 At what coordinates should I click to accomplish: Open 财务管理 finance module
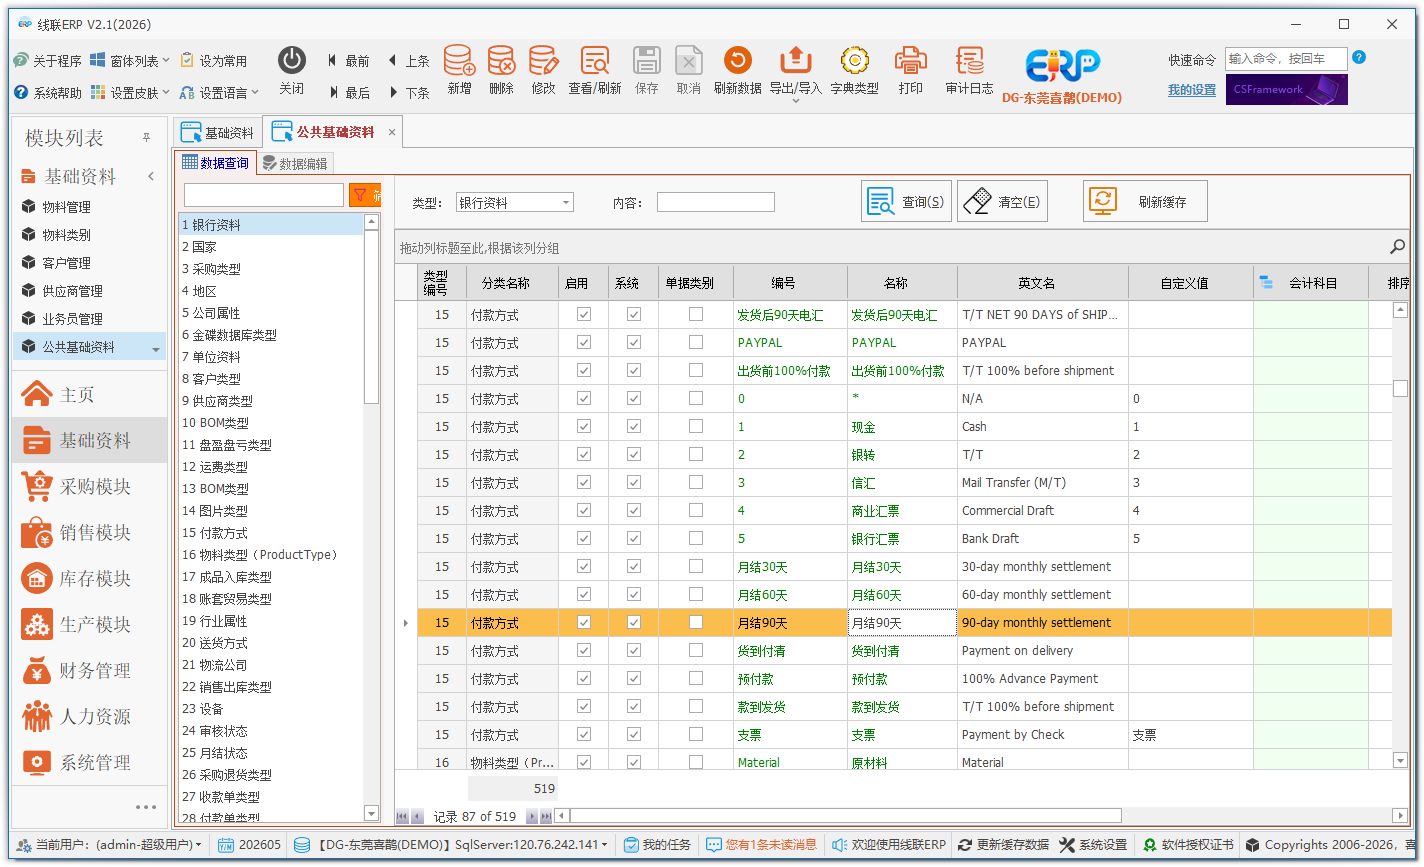pyautogui.click(x=90, y=671)
